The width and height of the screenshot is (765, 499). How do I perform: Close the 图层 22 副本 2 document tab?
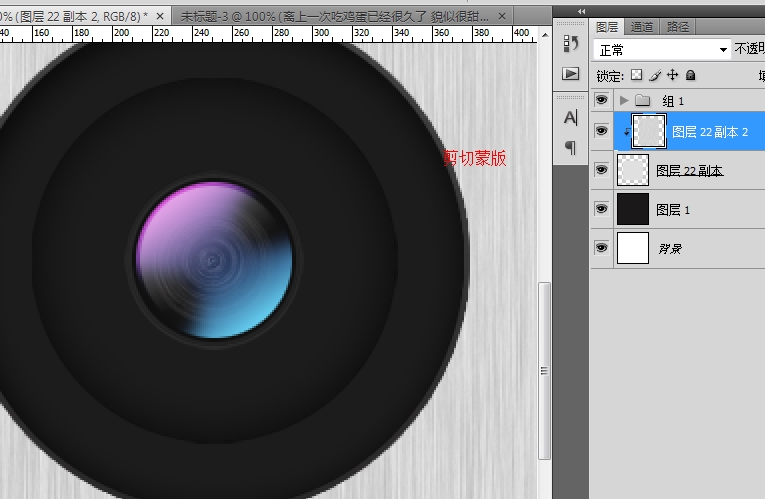coord(160,16)
